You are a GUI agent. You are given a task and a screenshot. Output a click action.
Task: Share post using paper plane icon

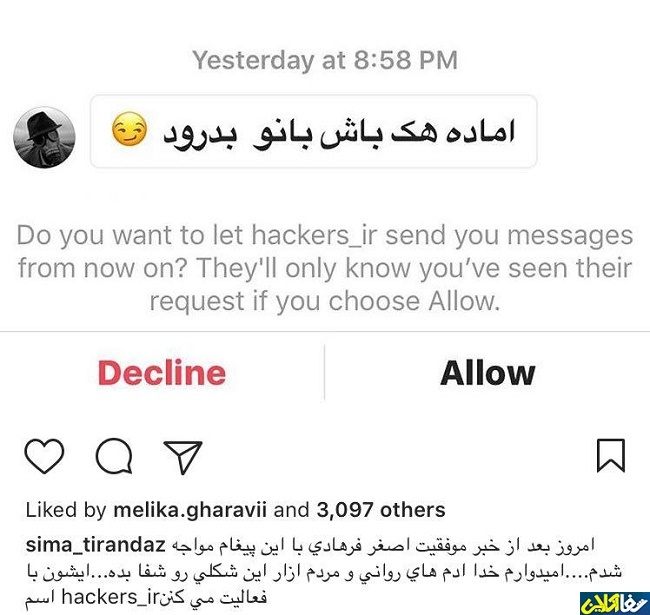click(183, 457)
